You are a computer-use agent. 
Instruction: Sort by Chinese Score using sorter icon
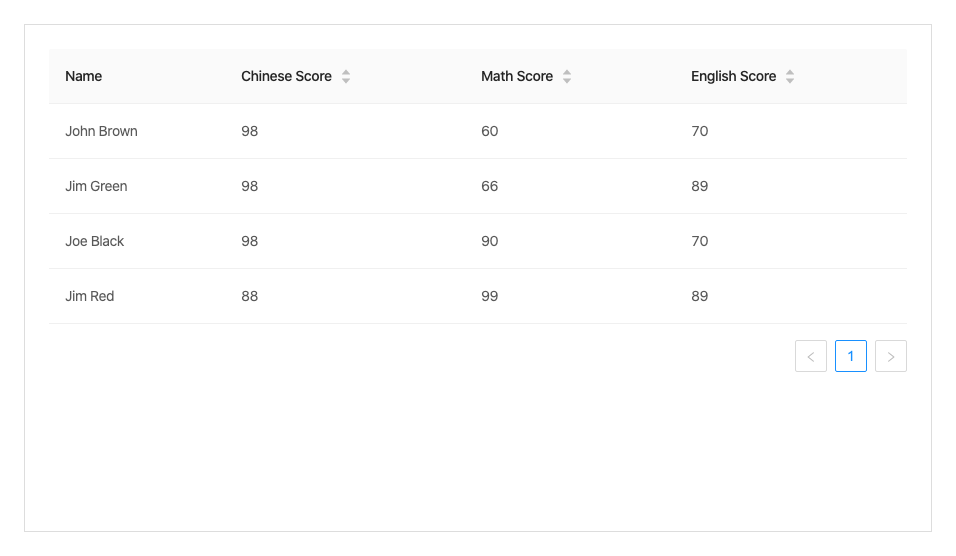[x=346, y=76]
